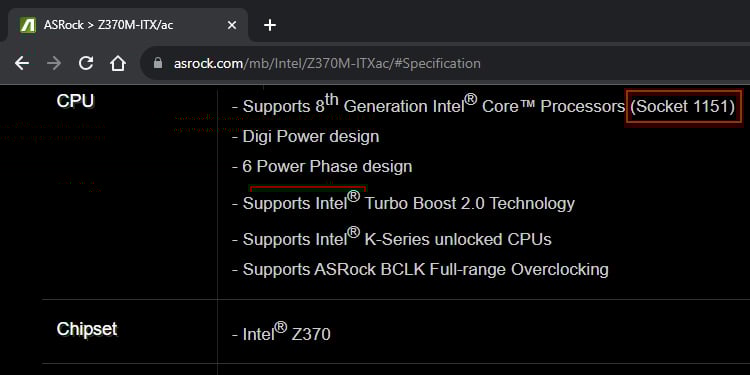Image resolution: width=750 pixels, height=375 pixels.
Task: Reload the ASRock specification page
Action: click(86, 63)
